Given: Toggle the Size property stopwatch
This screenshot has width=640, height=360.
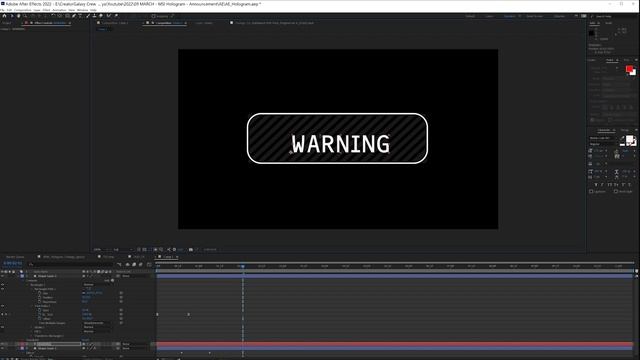Looking at the screenshot, I should 40,293.
